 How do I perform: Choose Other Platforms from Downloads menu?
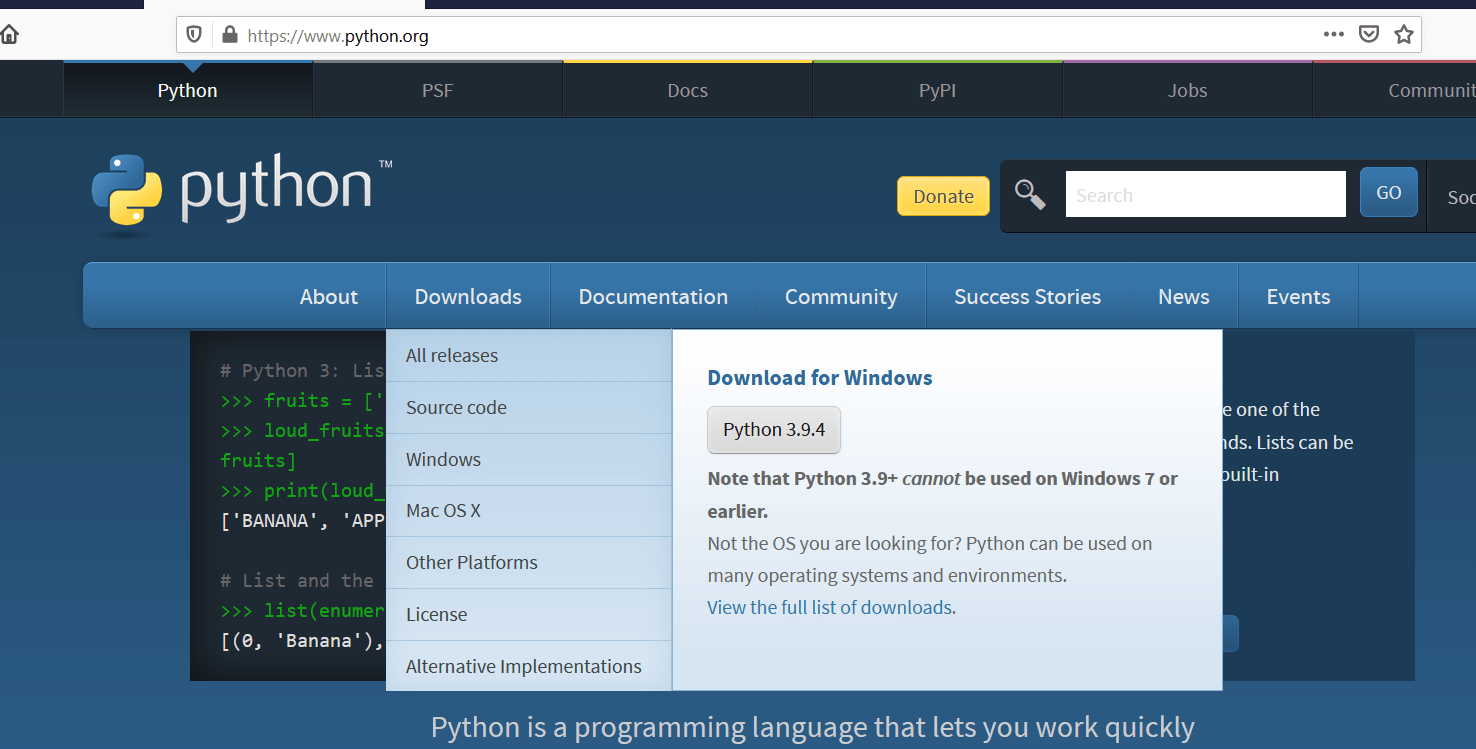click(x=529, y=562)
